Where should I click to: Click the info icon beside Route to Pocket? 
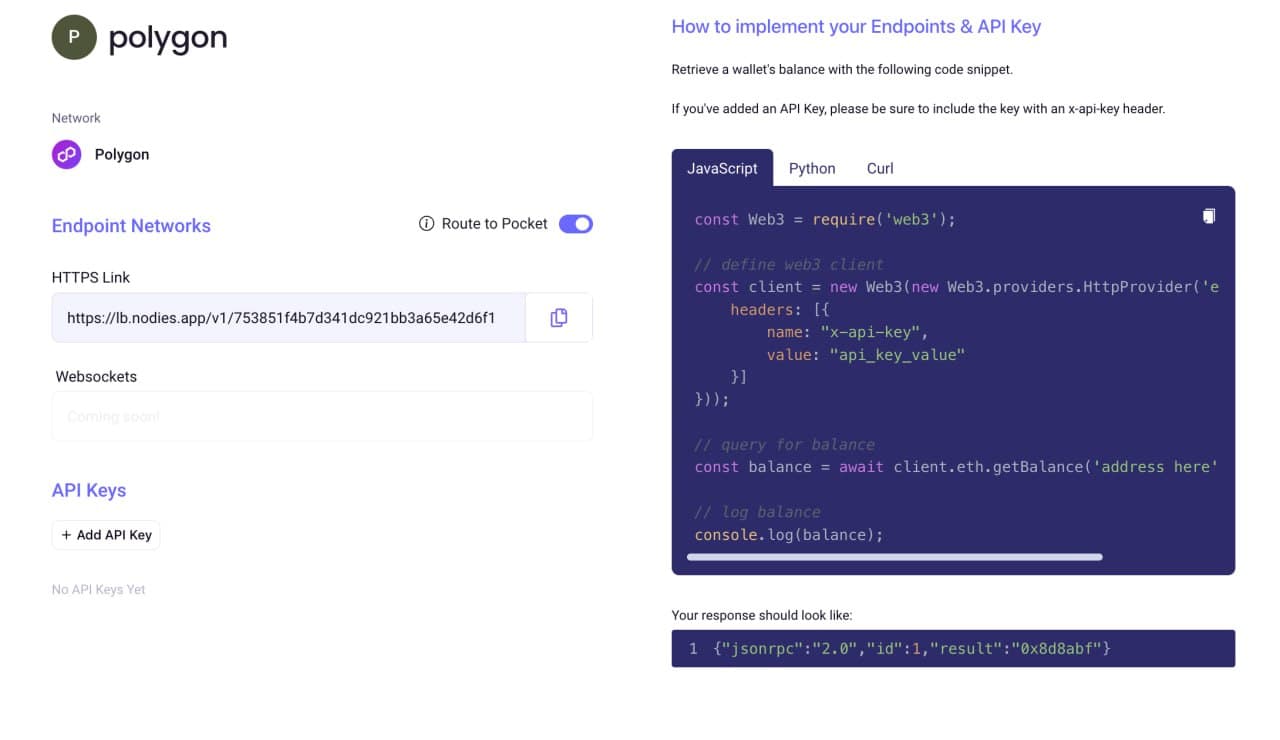pos(426,224)
